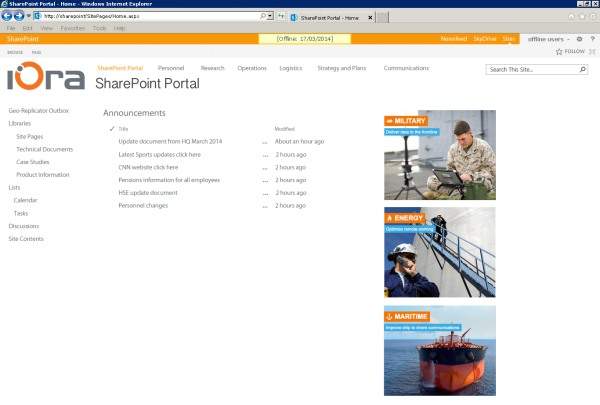The height and width of the screenshot is (405, 600).
Task: Toggle the select-all checkmark in Announcements header
Action: (112, 129)
